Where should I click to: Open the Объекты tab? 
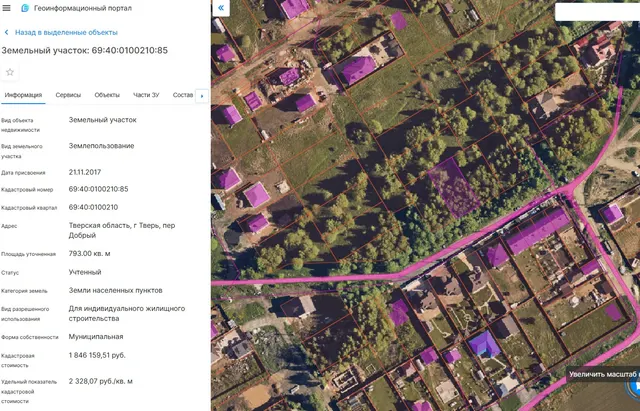point(107,95)
